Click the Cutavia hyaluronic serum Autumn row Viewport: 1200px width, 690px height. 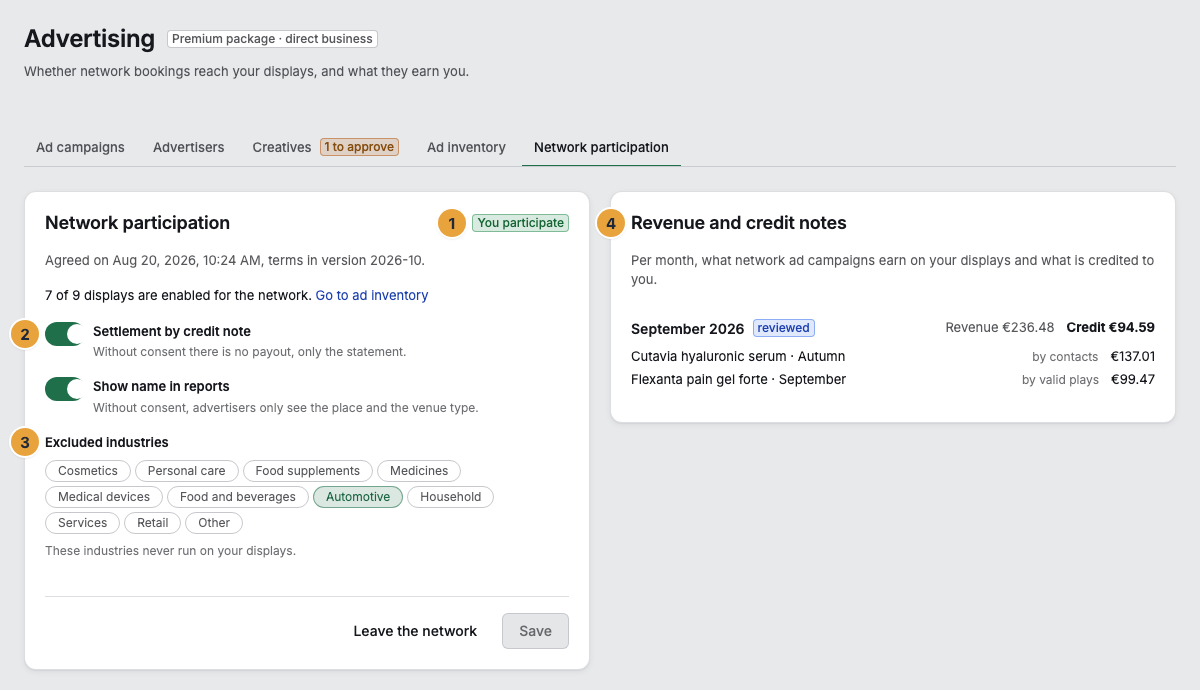pyautogui.click(x=893, y=356)
